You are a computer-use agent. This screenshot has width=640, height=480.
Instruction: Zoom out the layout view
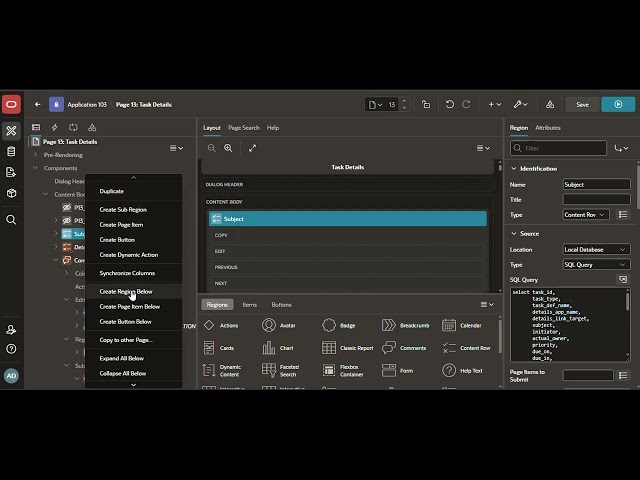[211, 148]
